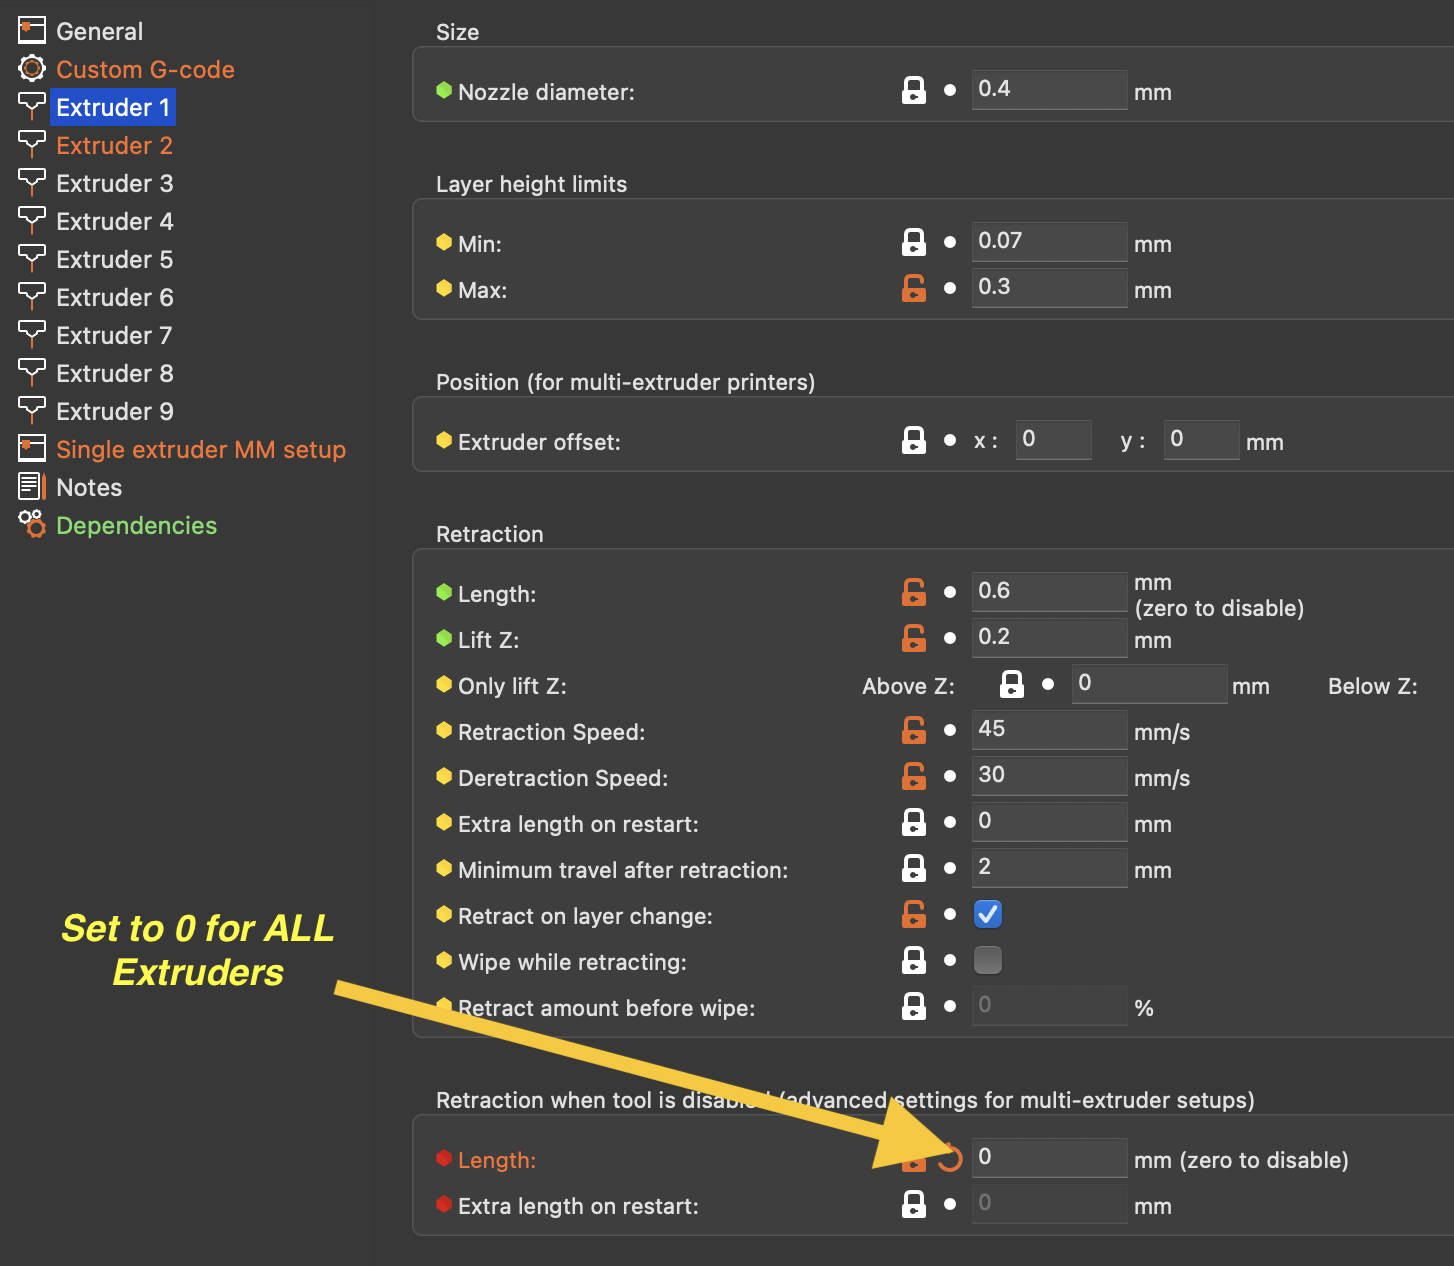
Task: Click the Nozzle diameter reset bullet
Action: pyautogui.click(x=950, y=90)
